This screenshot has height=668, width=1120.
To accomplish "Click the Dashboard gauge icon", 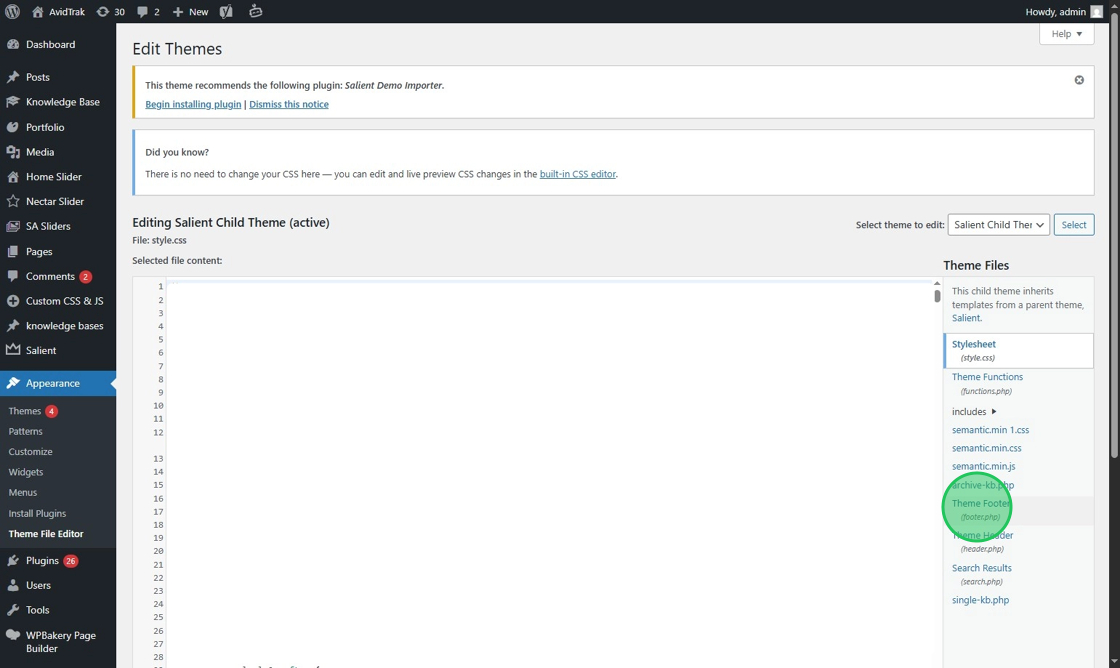I will 13,44.
